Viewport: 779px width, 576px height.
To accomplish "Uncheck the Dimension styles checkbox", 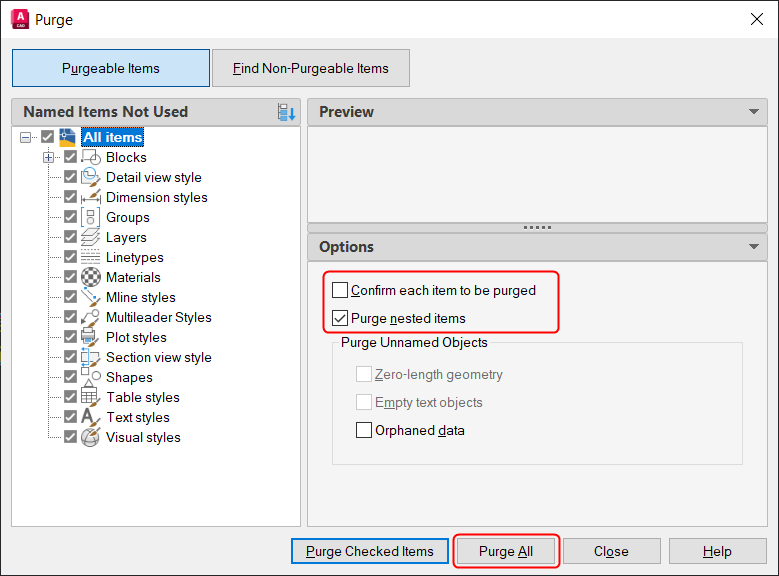I will coord(71,197).
